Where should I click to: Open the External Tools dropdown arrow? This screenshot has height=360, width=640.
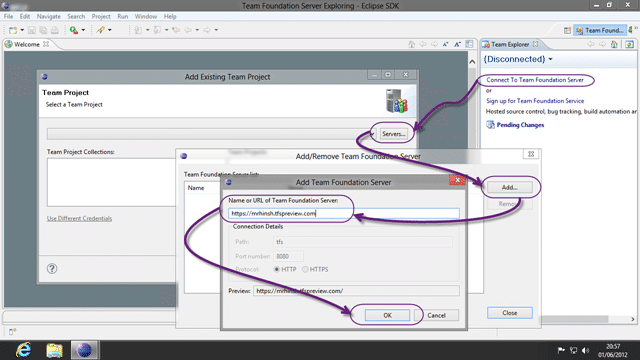[83, 30]
